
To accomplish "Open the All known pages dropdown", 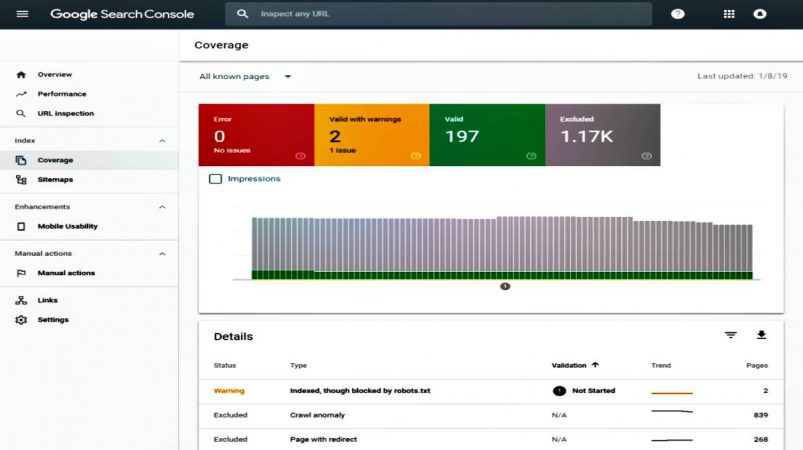I will [245, 76].
